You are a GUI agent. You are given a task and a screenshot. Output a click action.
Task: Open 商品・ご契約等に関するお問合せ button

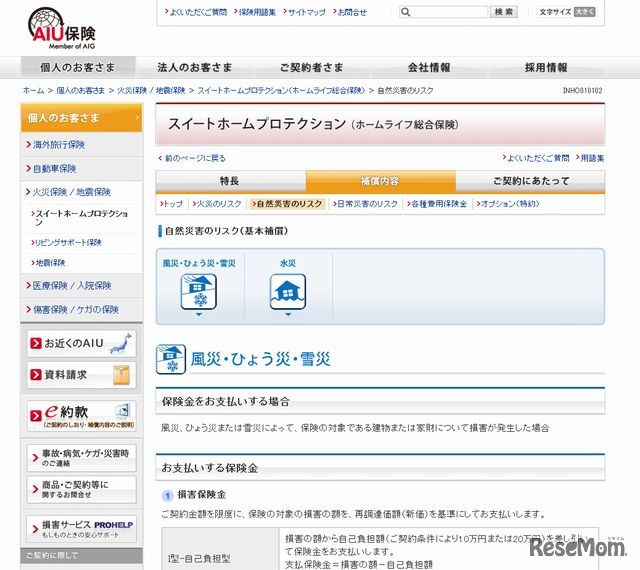pos(81,489)
